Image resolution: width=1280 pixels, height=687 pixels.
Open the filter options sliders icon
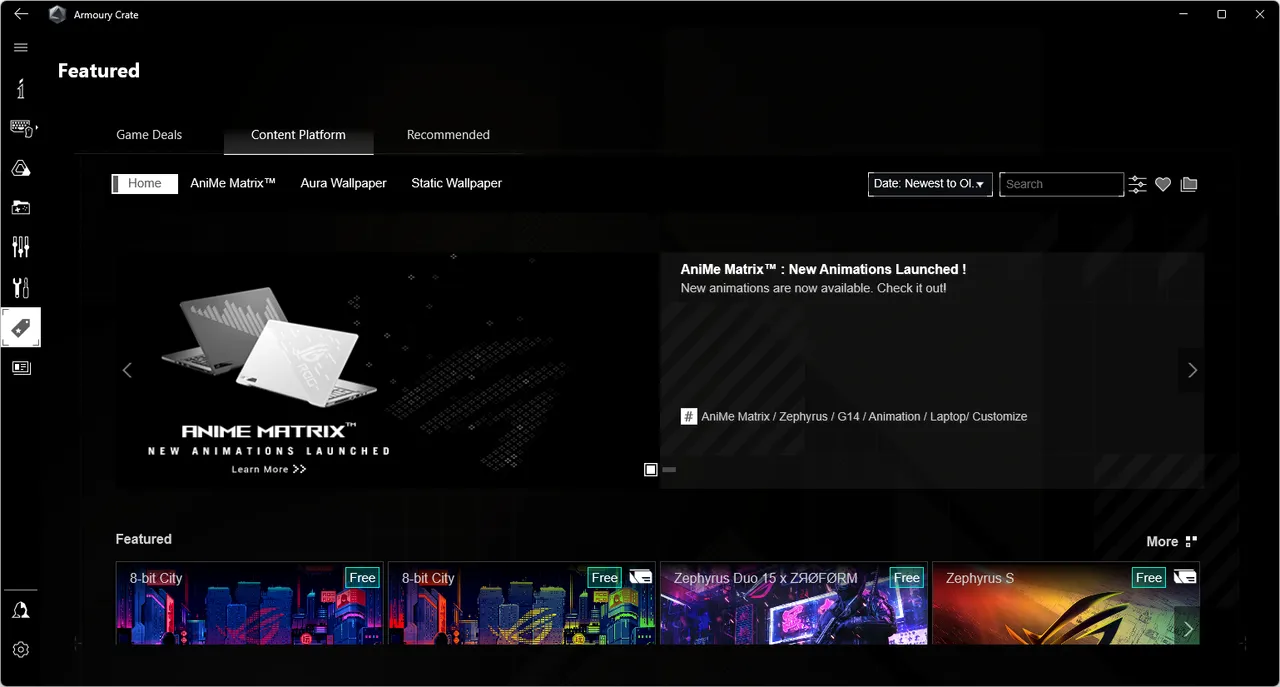click(x=1137, y=184)
